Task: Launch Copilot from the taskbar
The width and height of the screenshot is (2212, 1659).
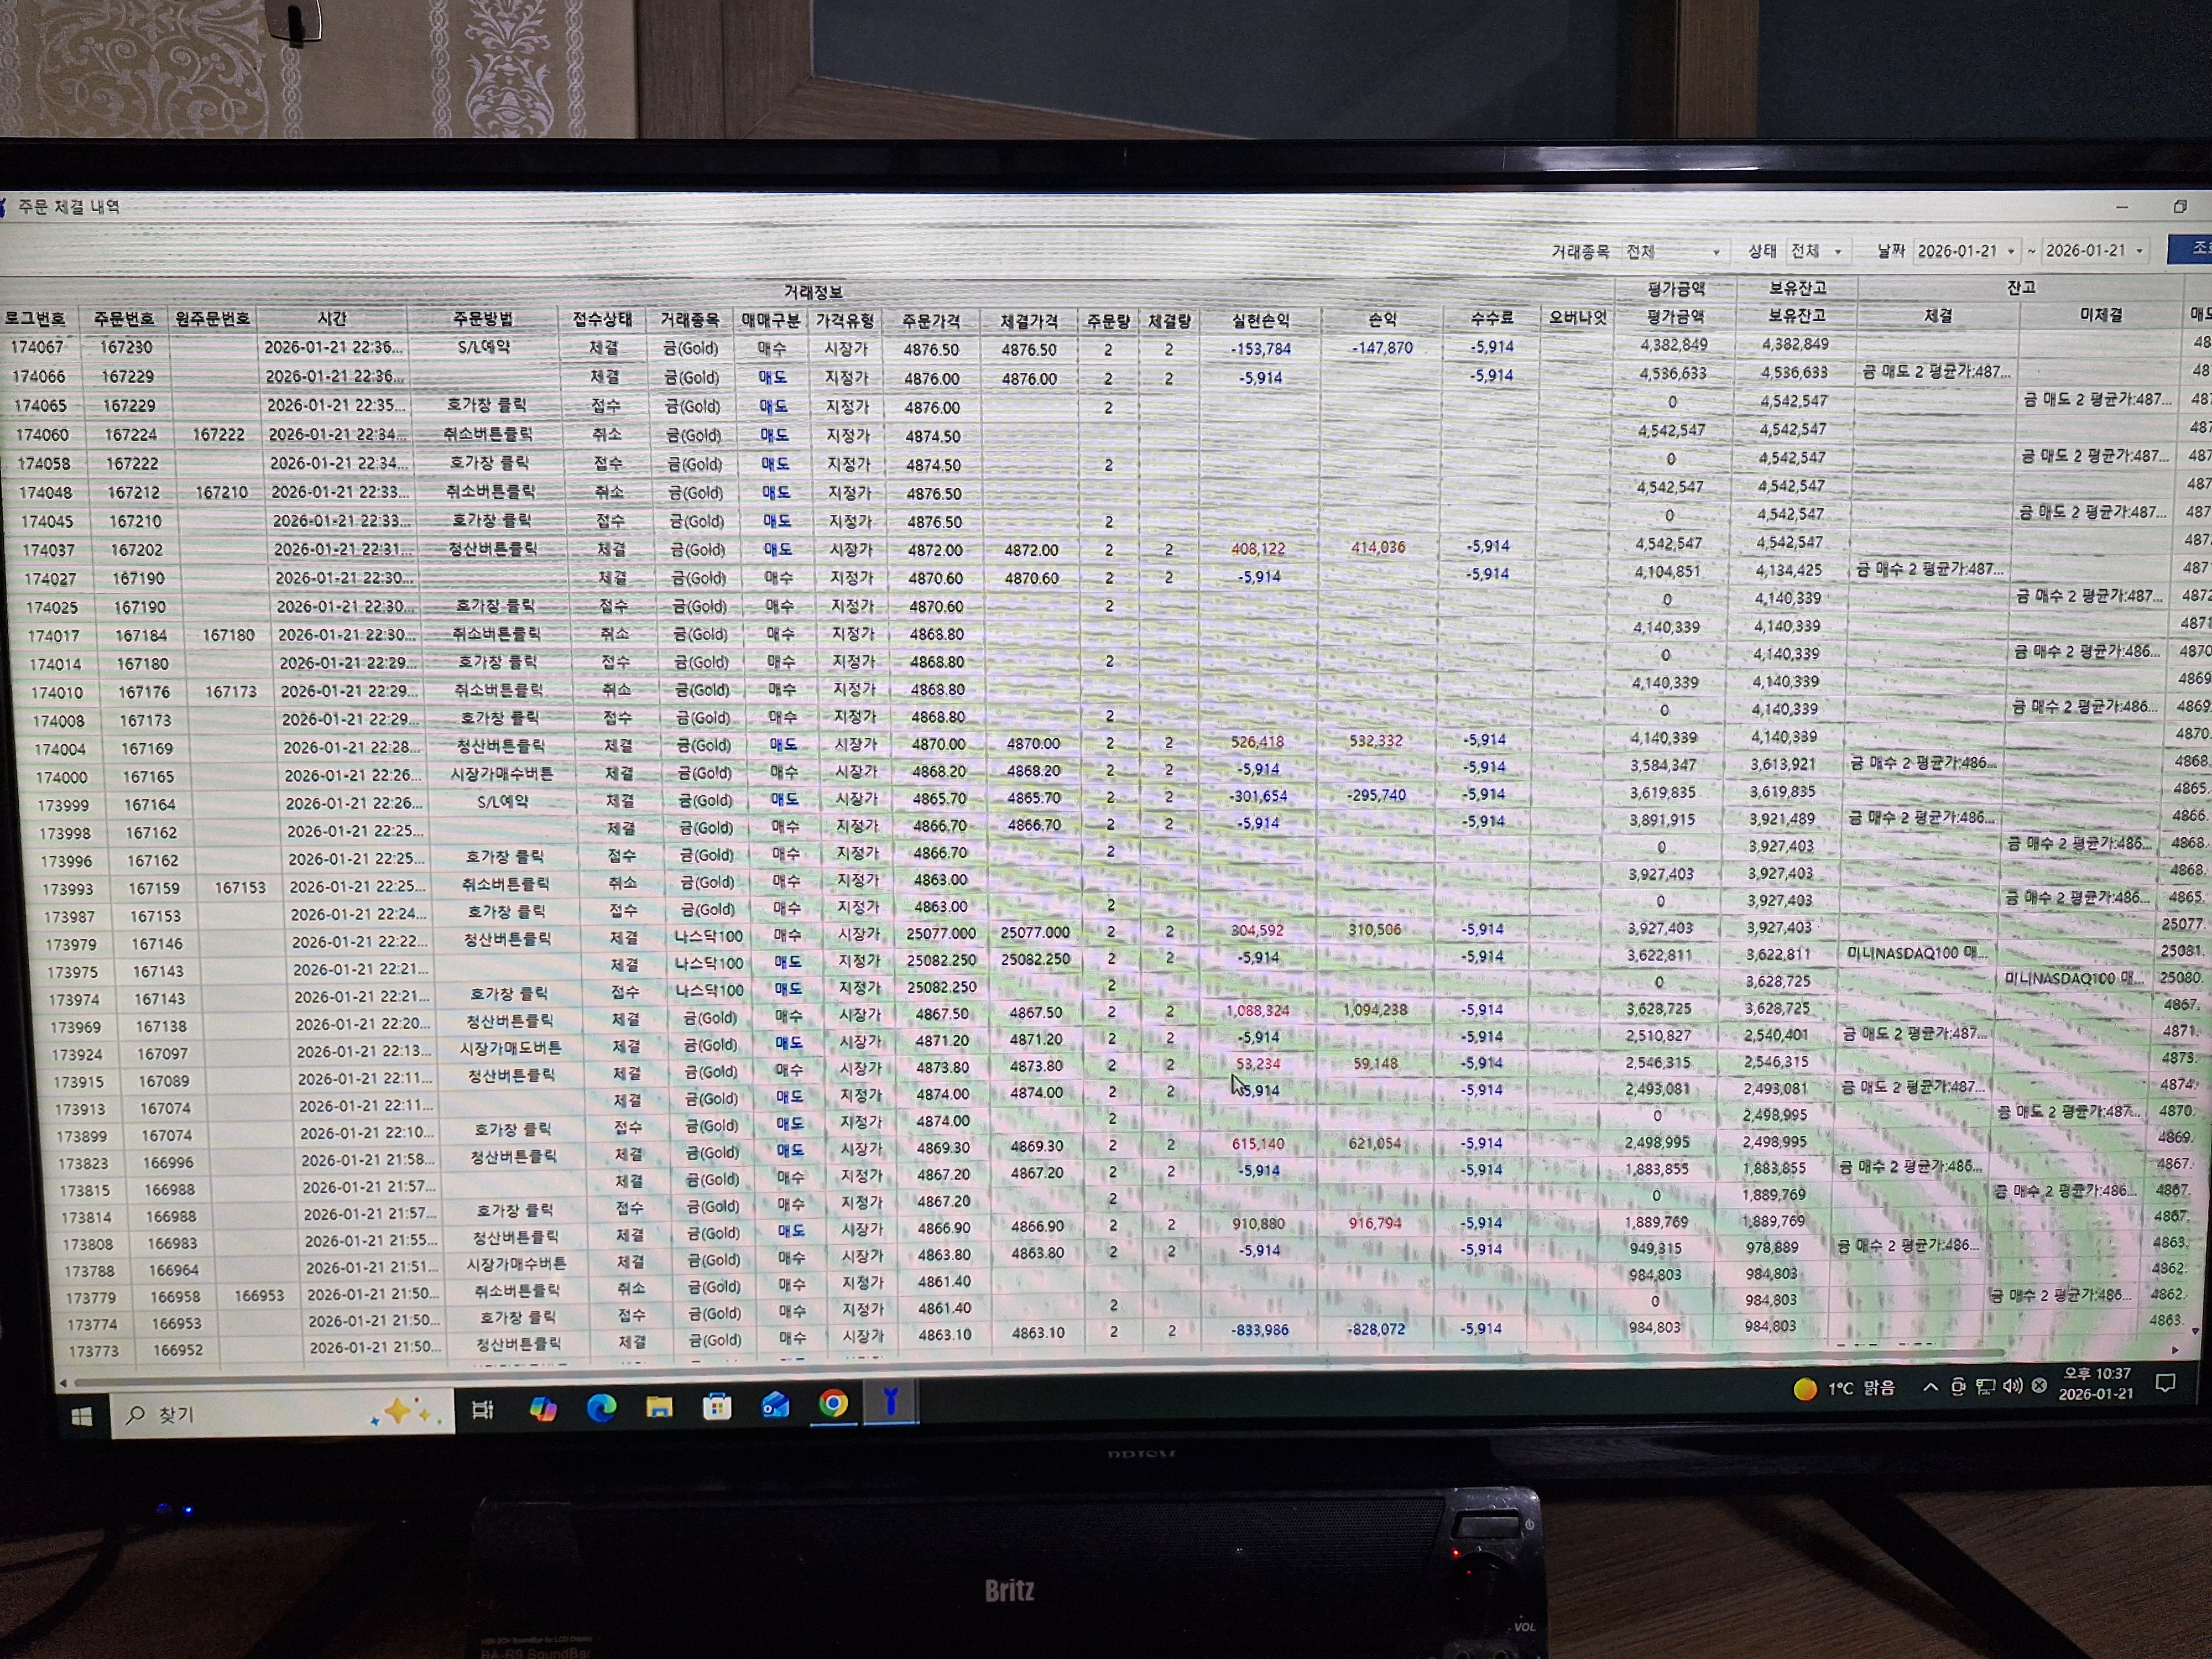Action: (x=543, y=1409)
